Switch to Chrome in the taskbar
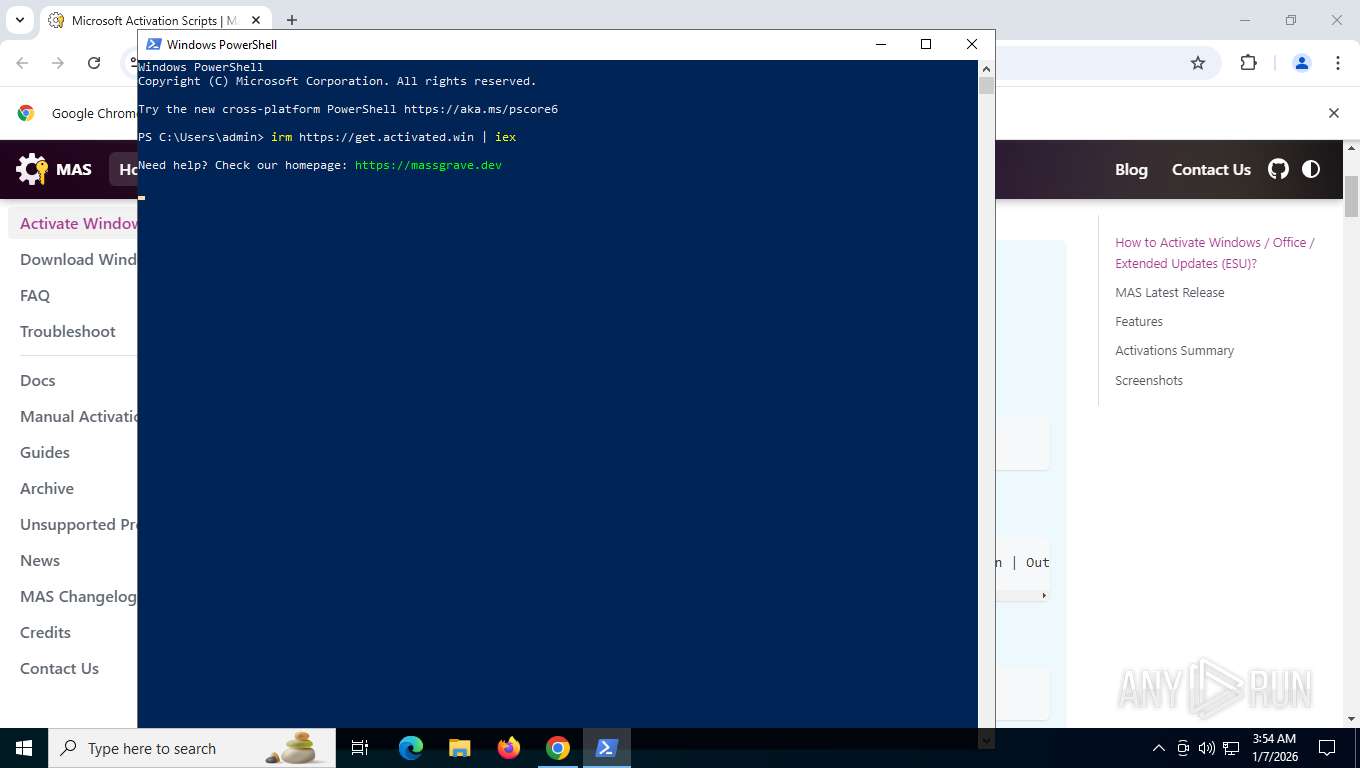 click(x=558, y=748)
